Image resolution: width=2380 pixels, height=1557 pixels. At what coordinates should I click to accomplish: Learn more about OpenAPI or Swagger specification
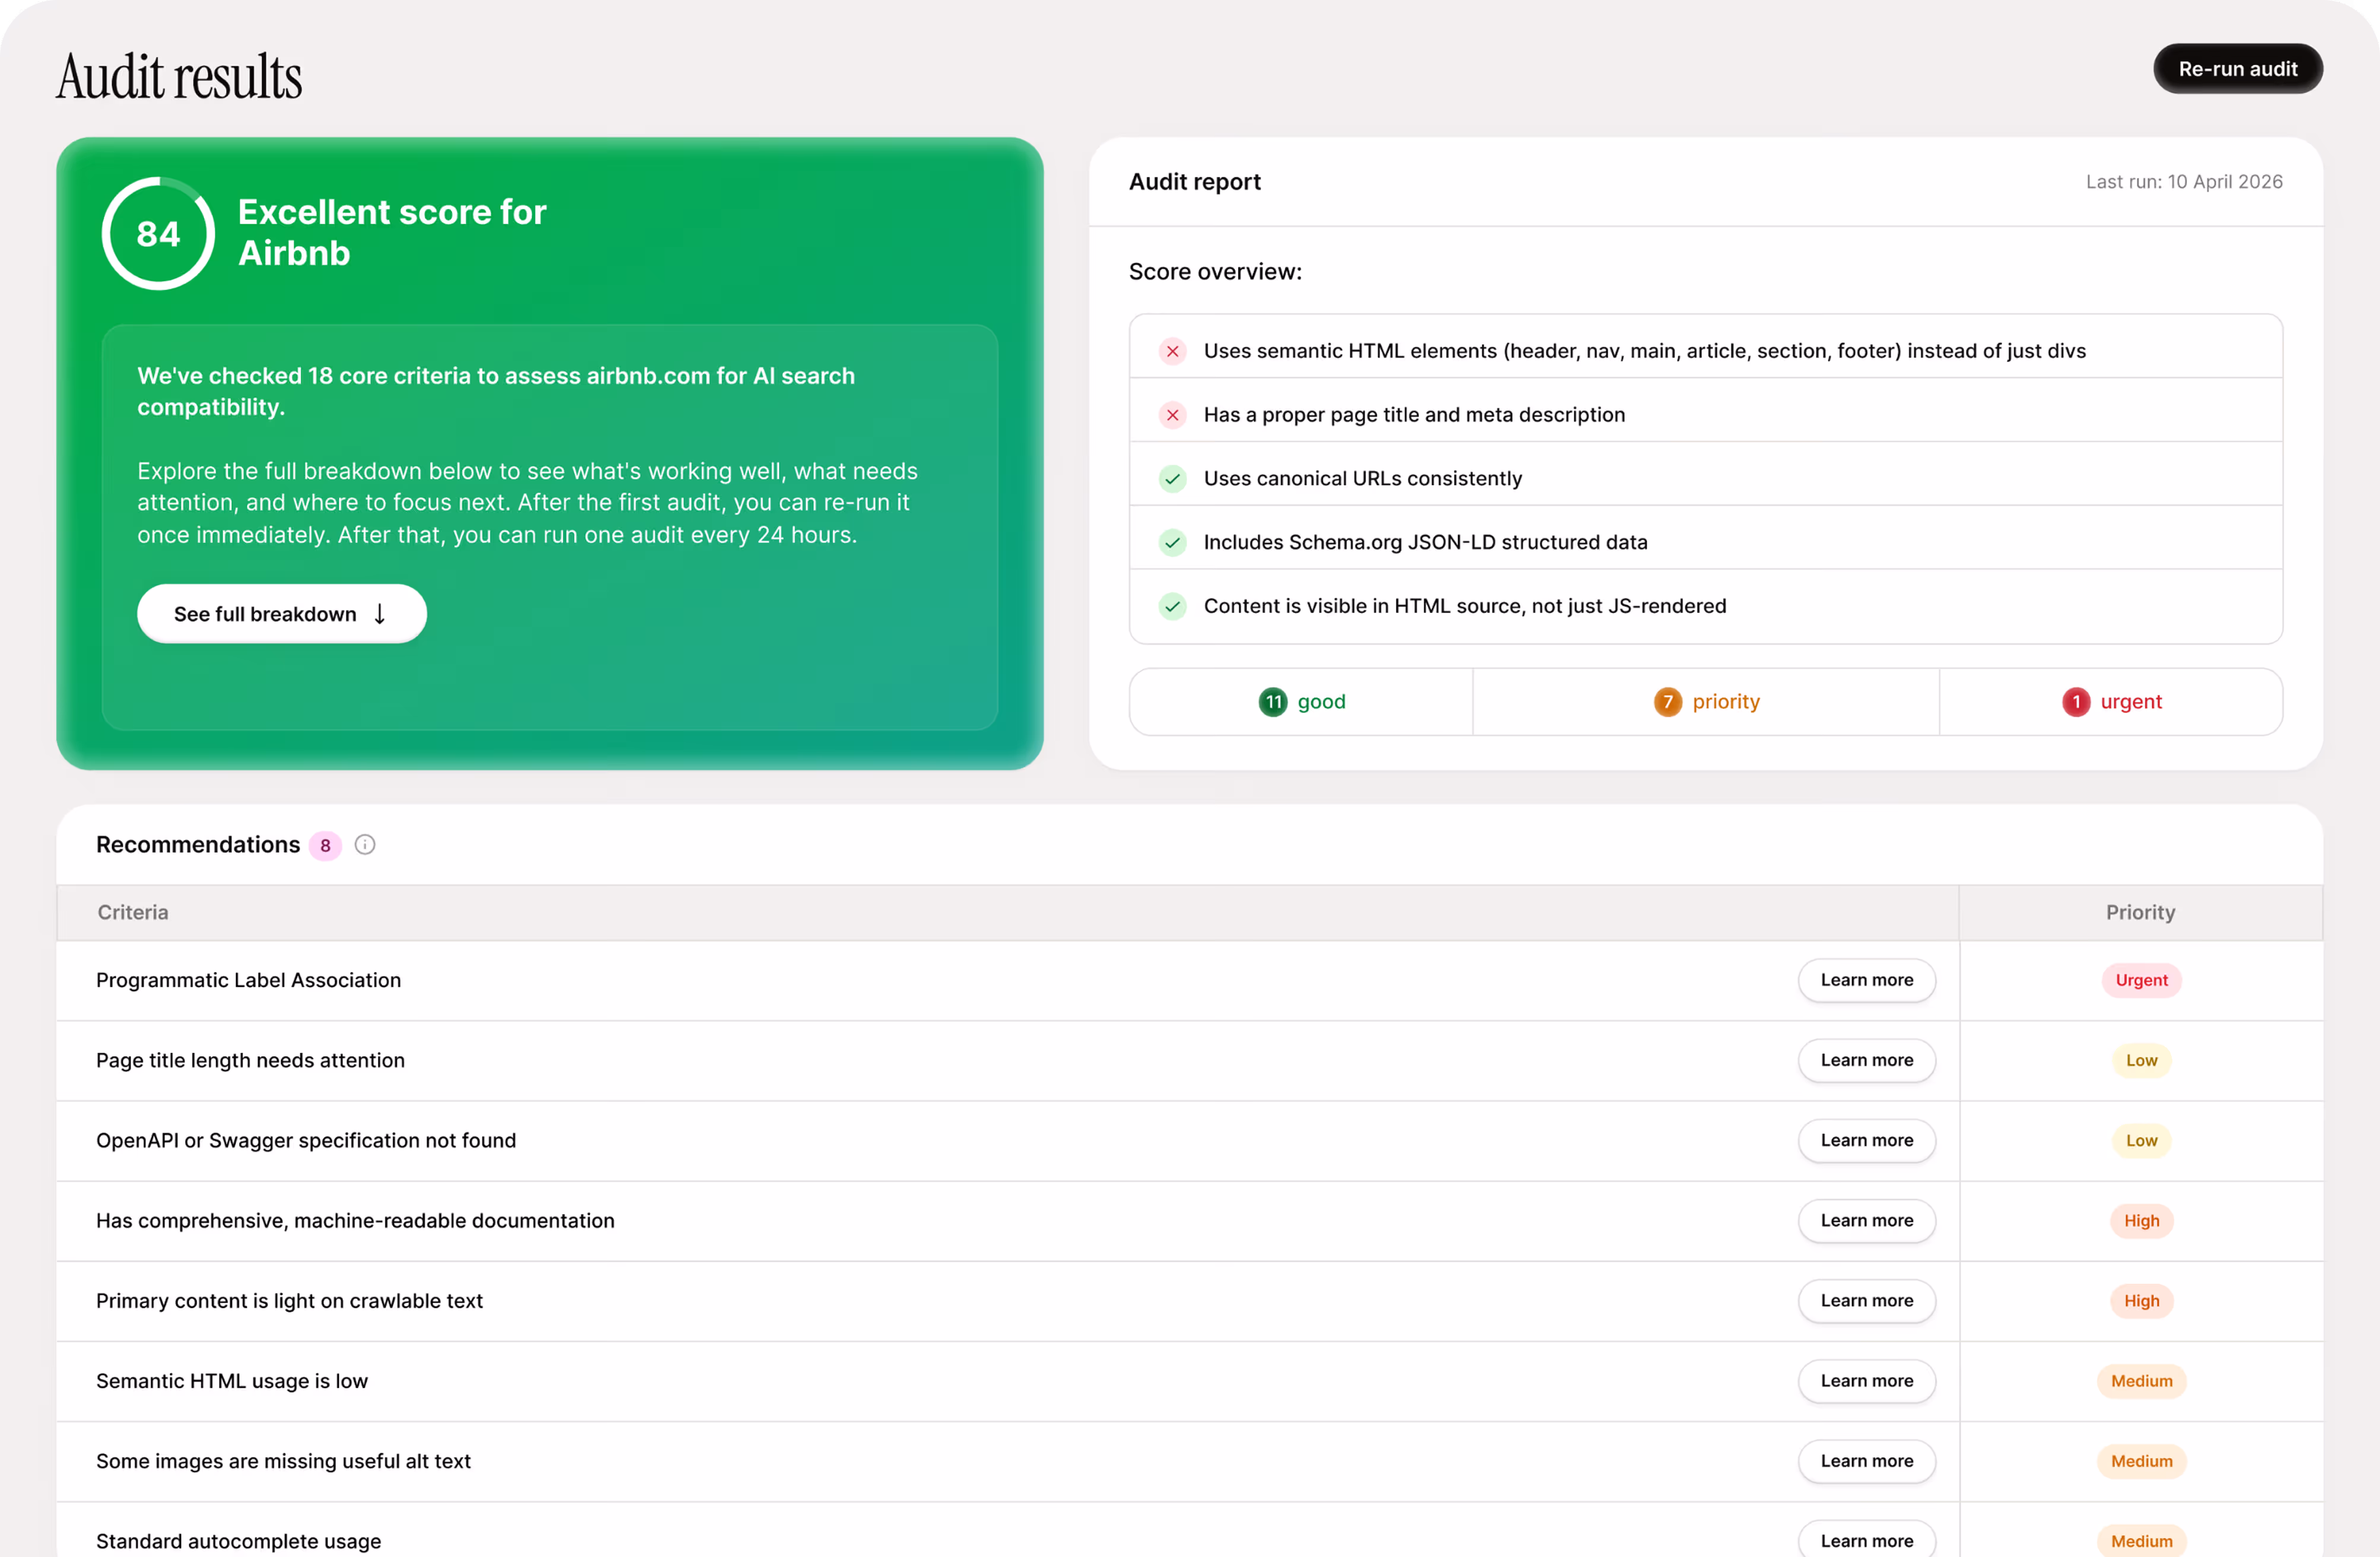pyautogui.click(x=1866, y=1140)
